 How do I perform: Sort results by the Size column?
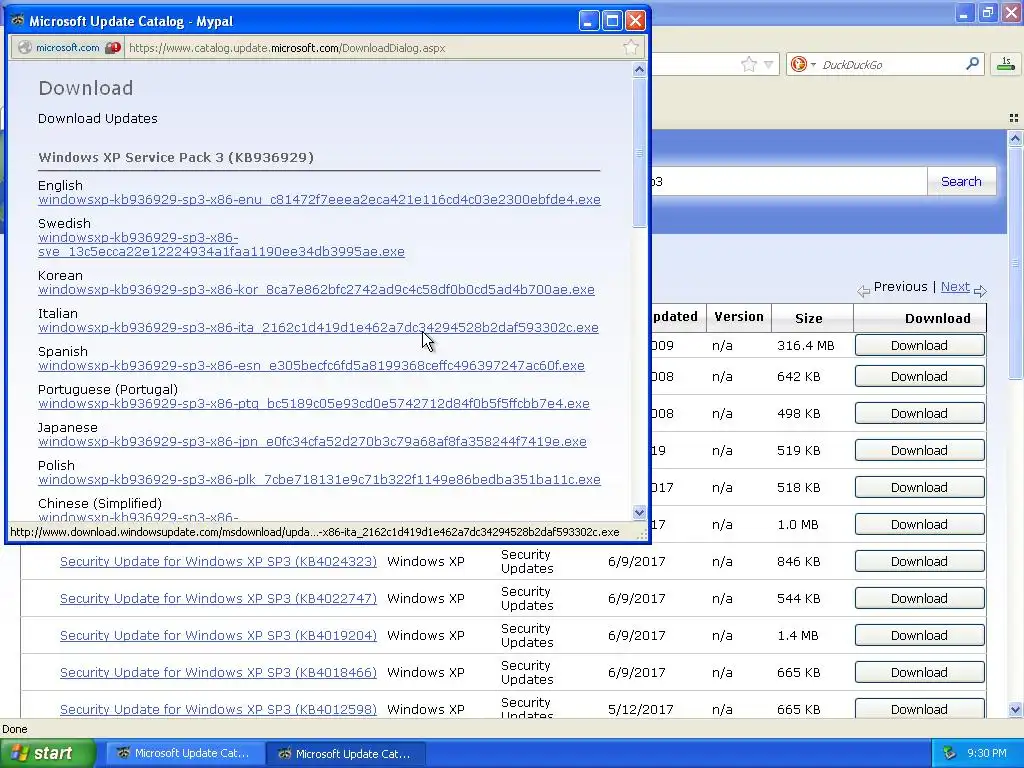point(808,319)
